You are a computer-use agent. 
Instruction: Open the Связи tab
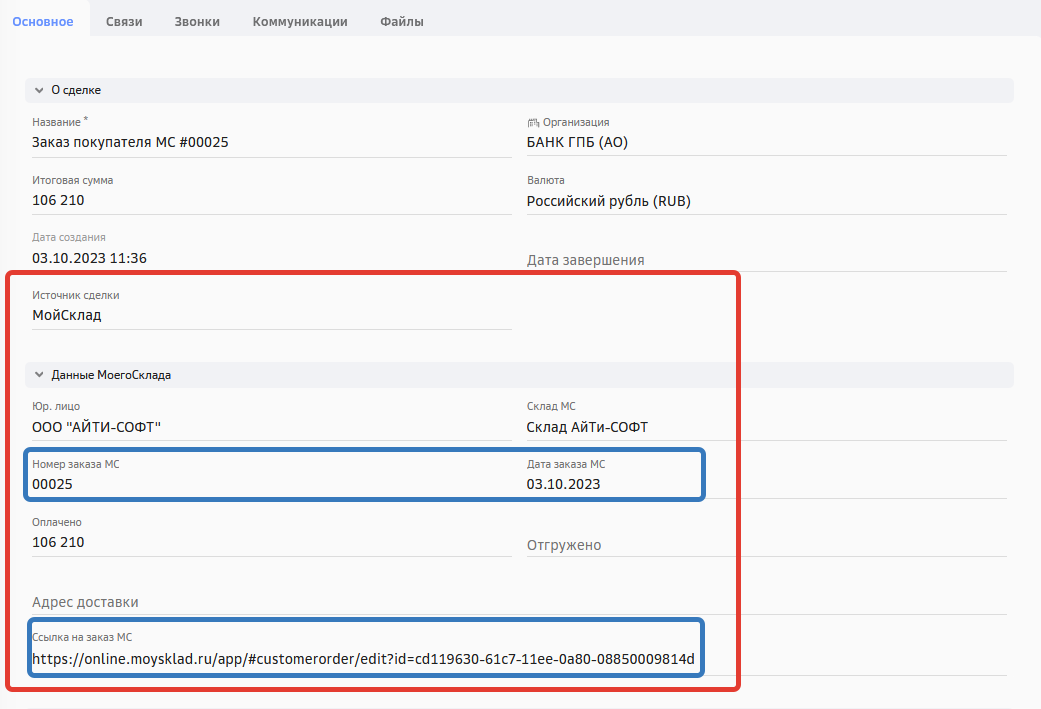(124, 21)
